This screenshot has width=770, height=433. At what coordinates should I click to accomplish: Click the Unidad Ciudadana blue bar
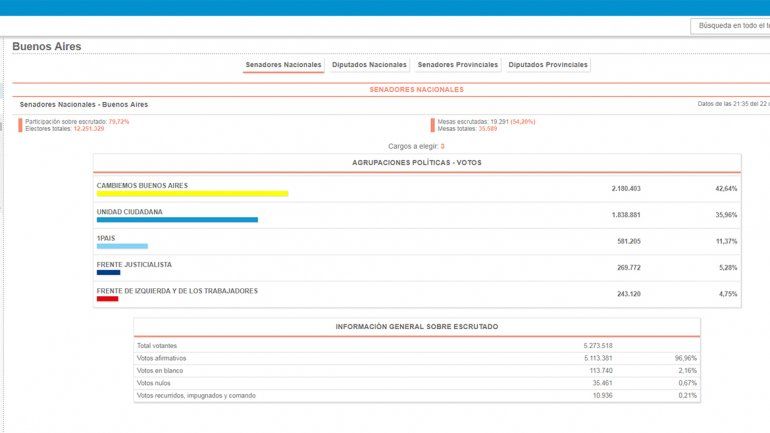[x=177, y=220]
